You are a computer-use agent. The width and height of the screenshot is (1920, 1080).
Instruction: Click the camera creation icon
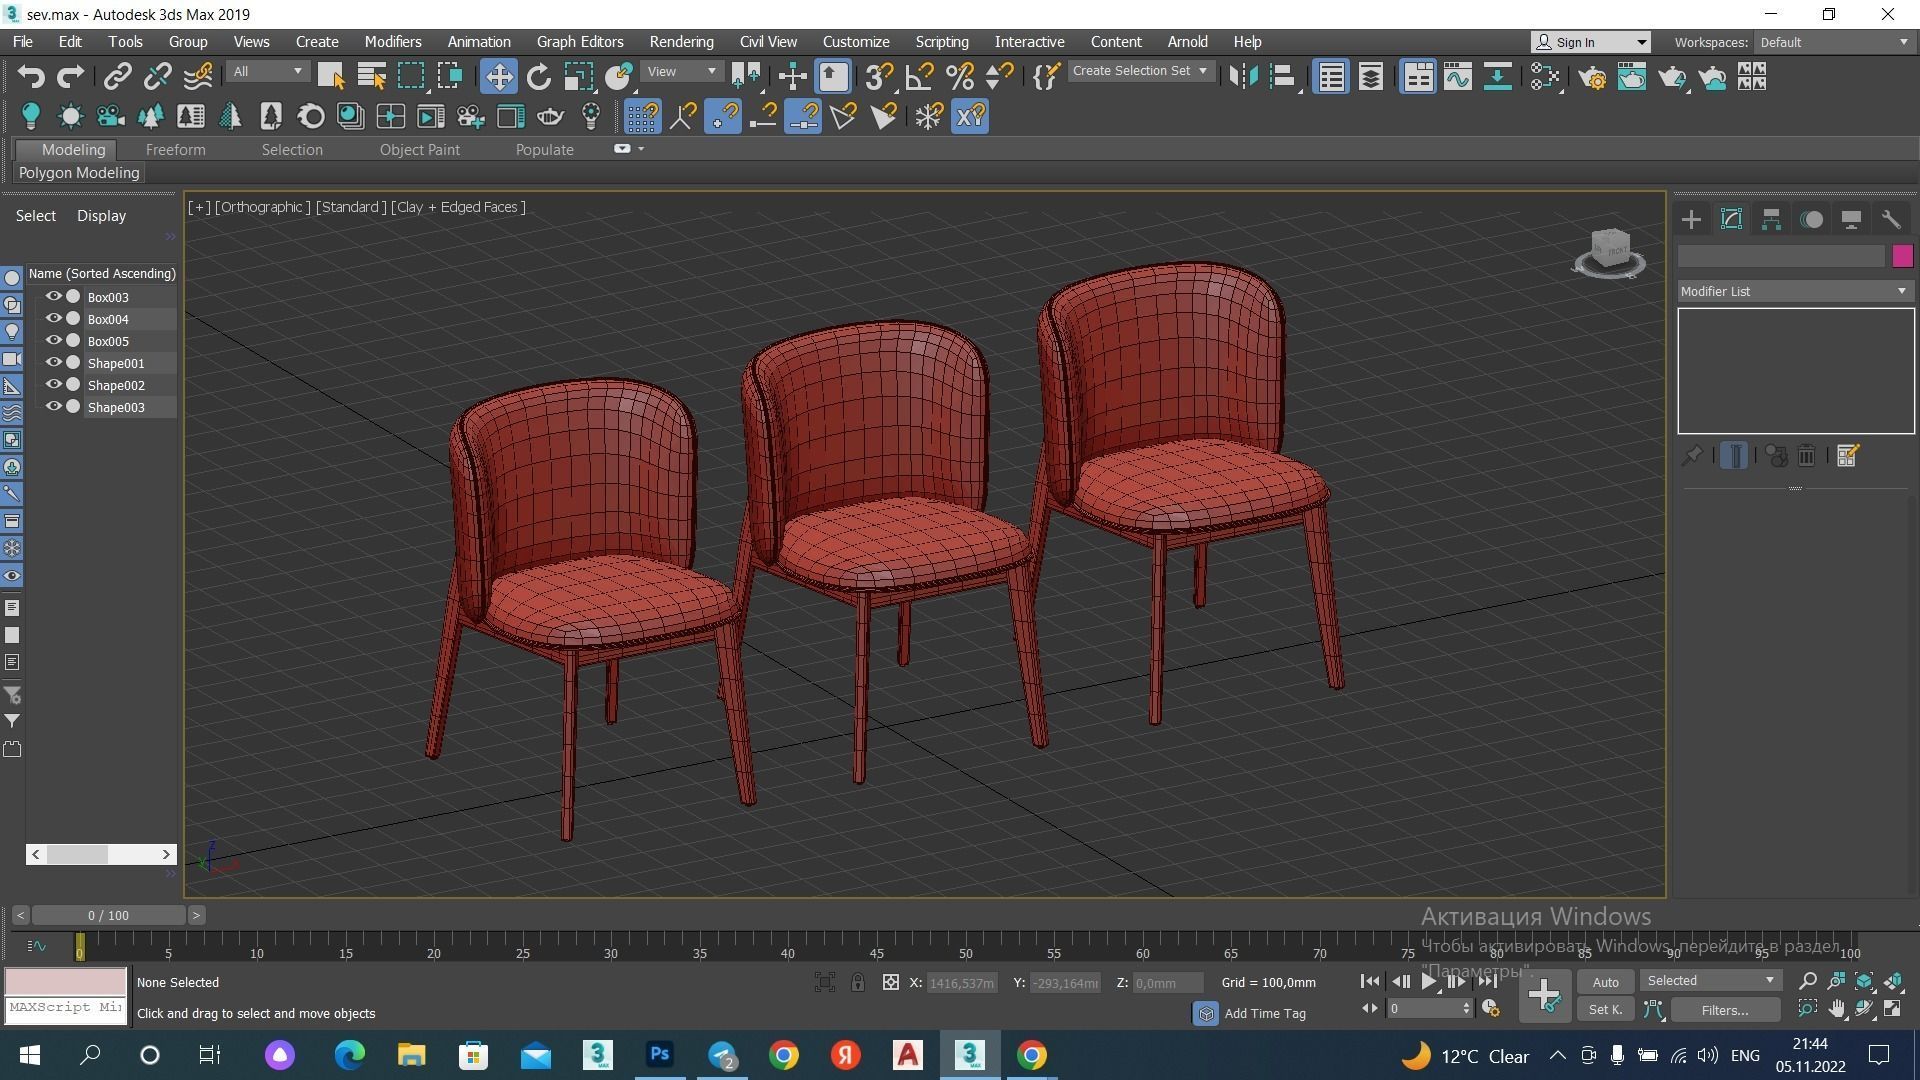pos(110,117)
